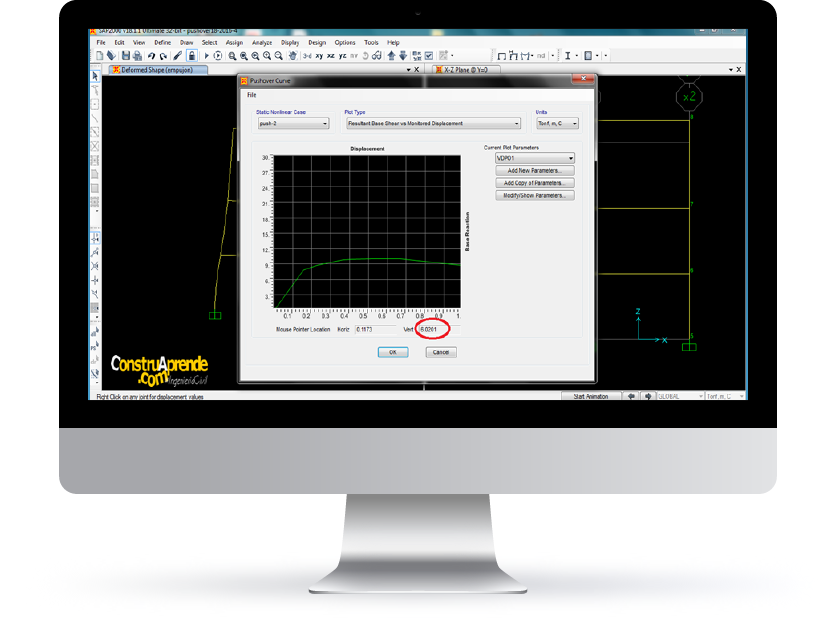Click Add Copy of Parameters button

[x=535, y=183]
